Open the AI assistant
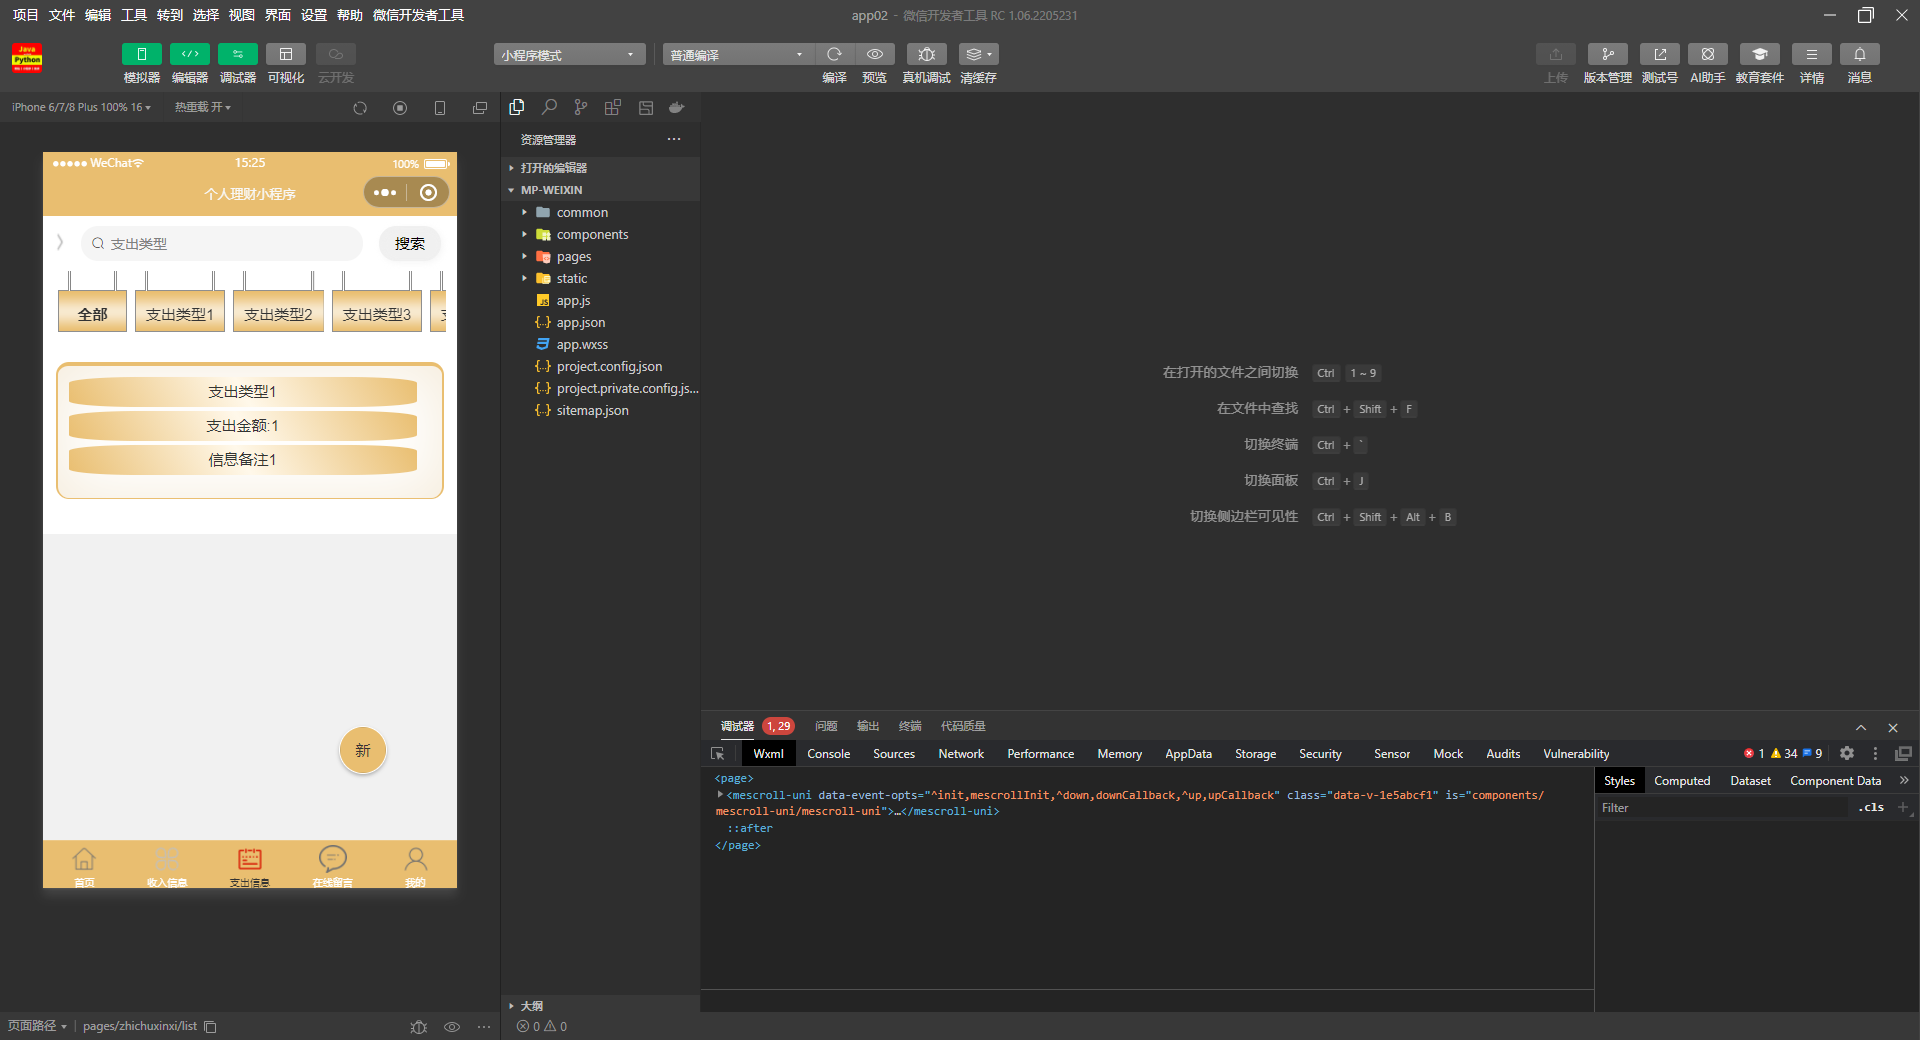This screenshot has width=1920, height=1040. pos(1707,54)
